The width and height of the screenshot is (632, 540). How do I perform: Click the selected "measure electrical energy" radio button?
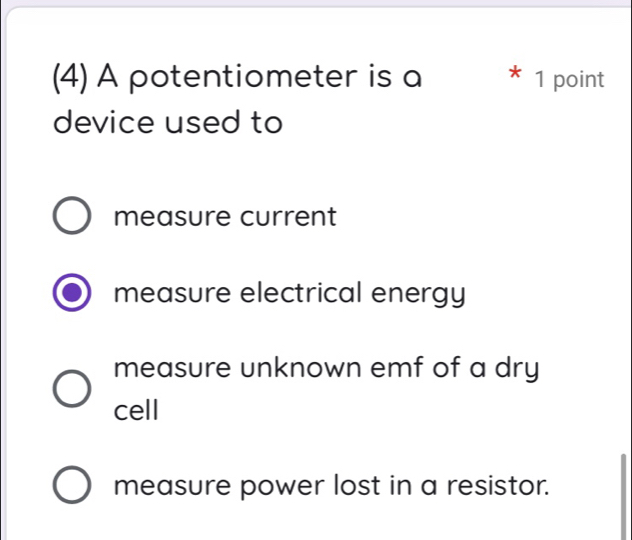pos(70,295)
